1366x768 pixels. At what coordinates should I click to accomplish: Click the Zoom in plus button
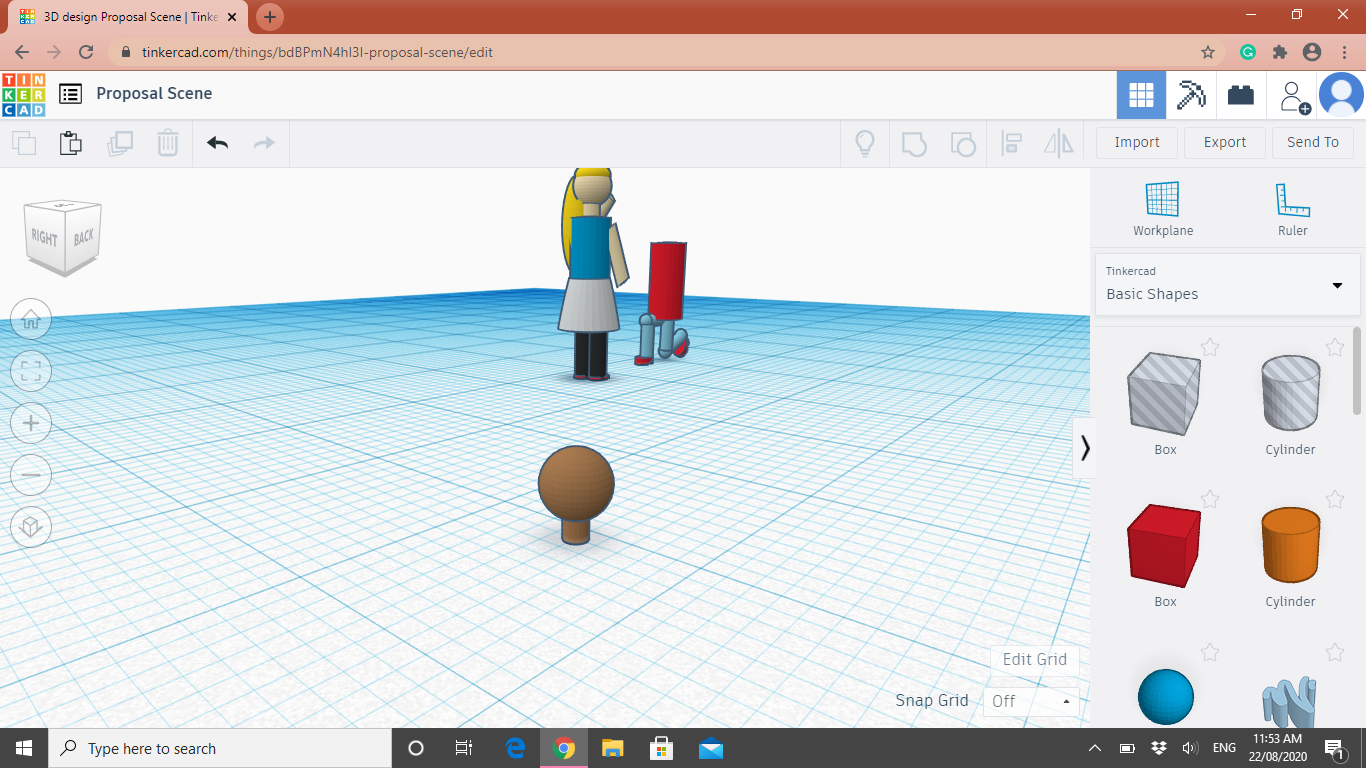click(x=31, y=423)
